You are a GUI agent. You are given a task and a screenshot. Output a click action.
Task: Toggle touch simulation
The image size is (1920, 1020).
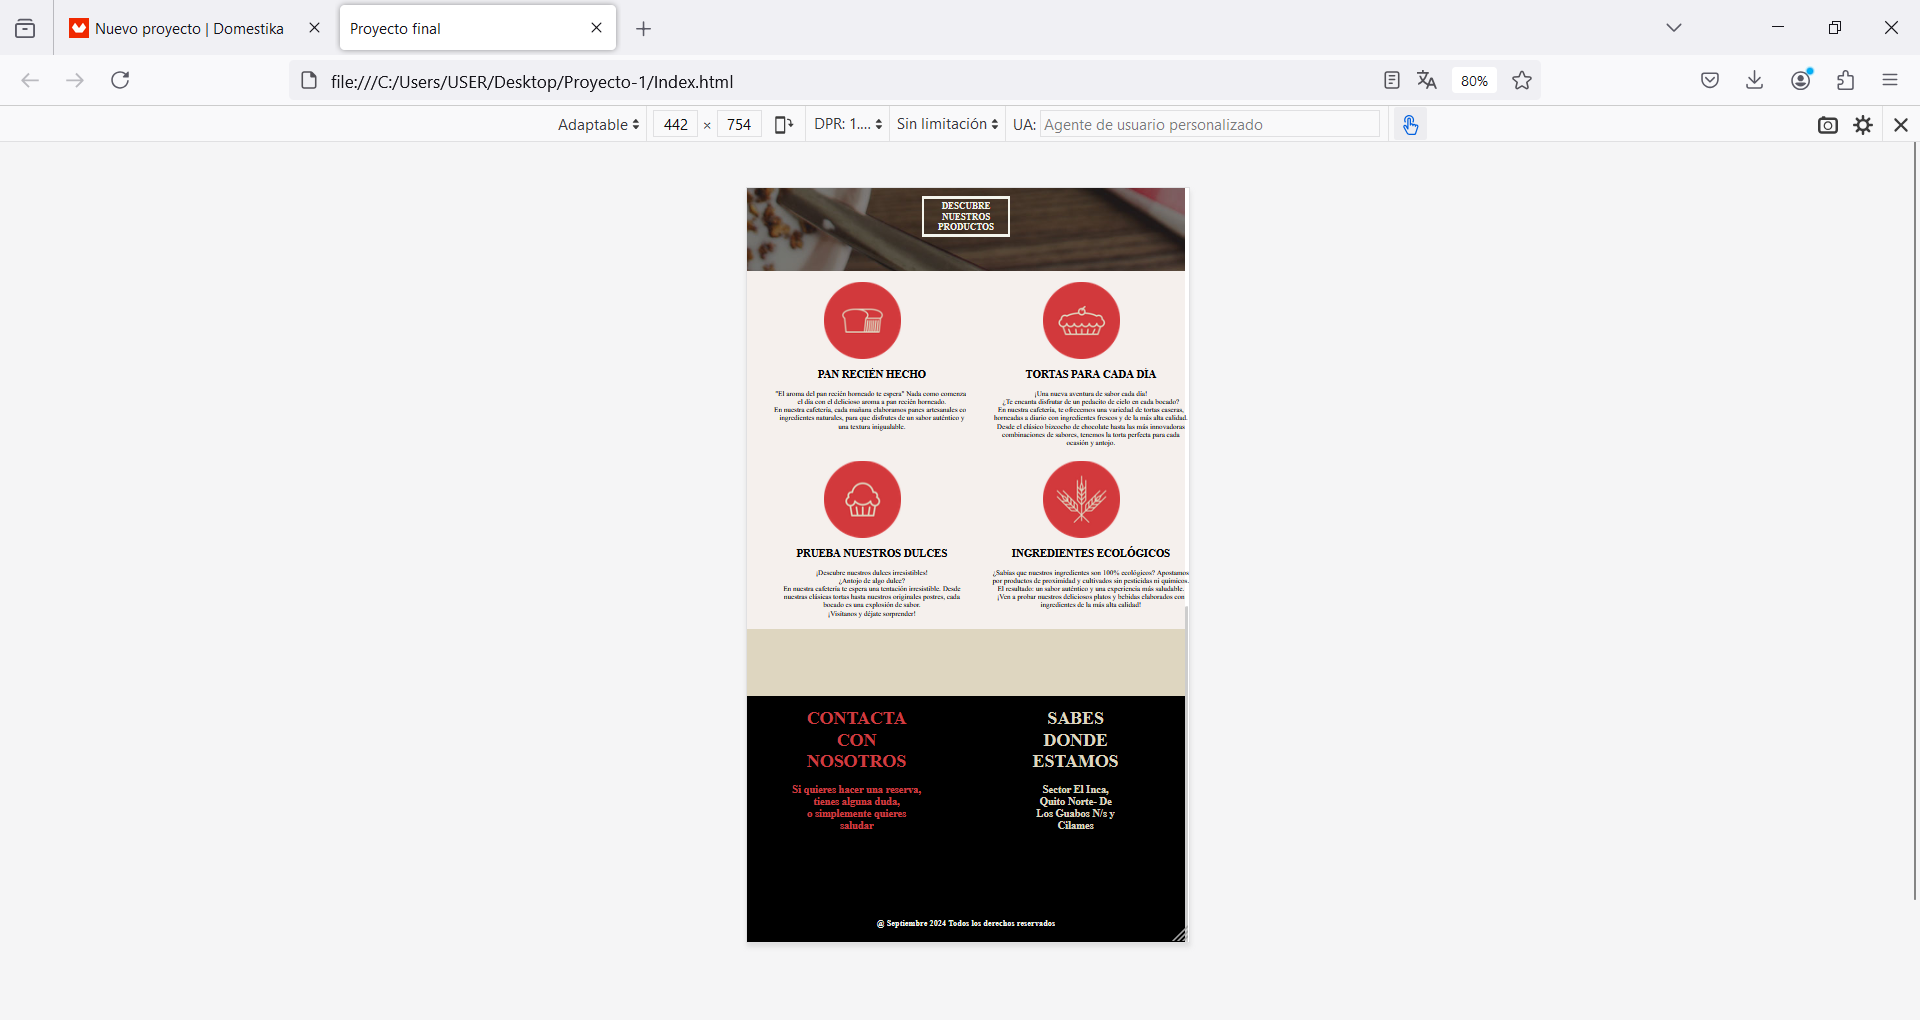tap(1410, 125)
